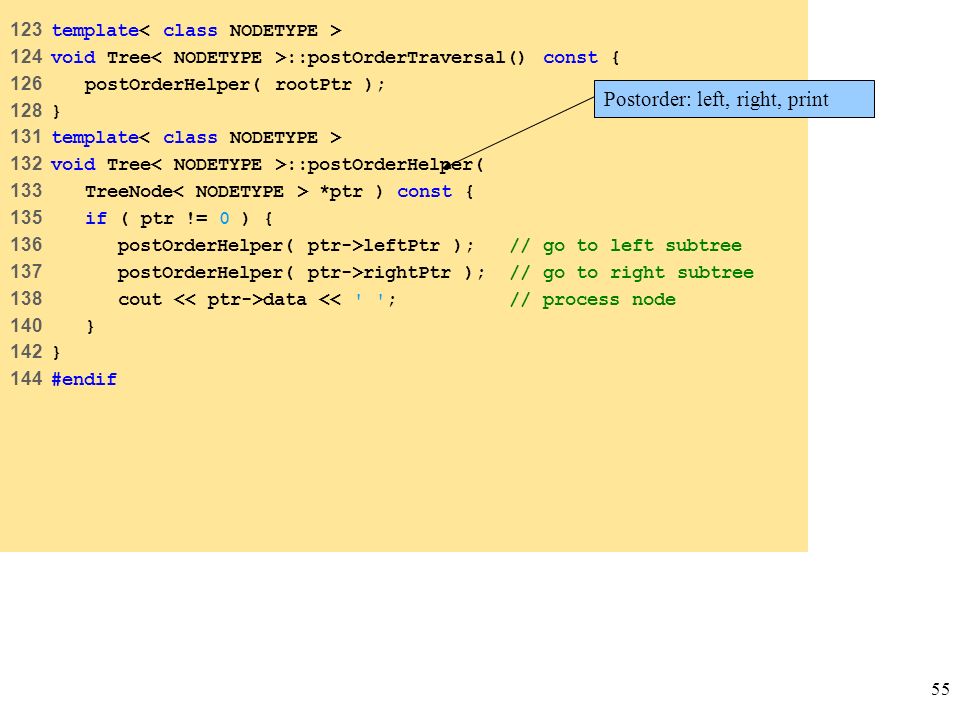Click the "if" keyword on line 135
960x720 pixels.
click(96, 219)
